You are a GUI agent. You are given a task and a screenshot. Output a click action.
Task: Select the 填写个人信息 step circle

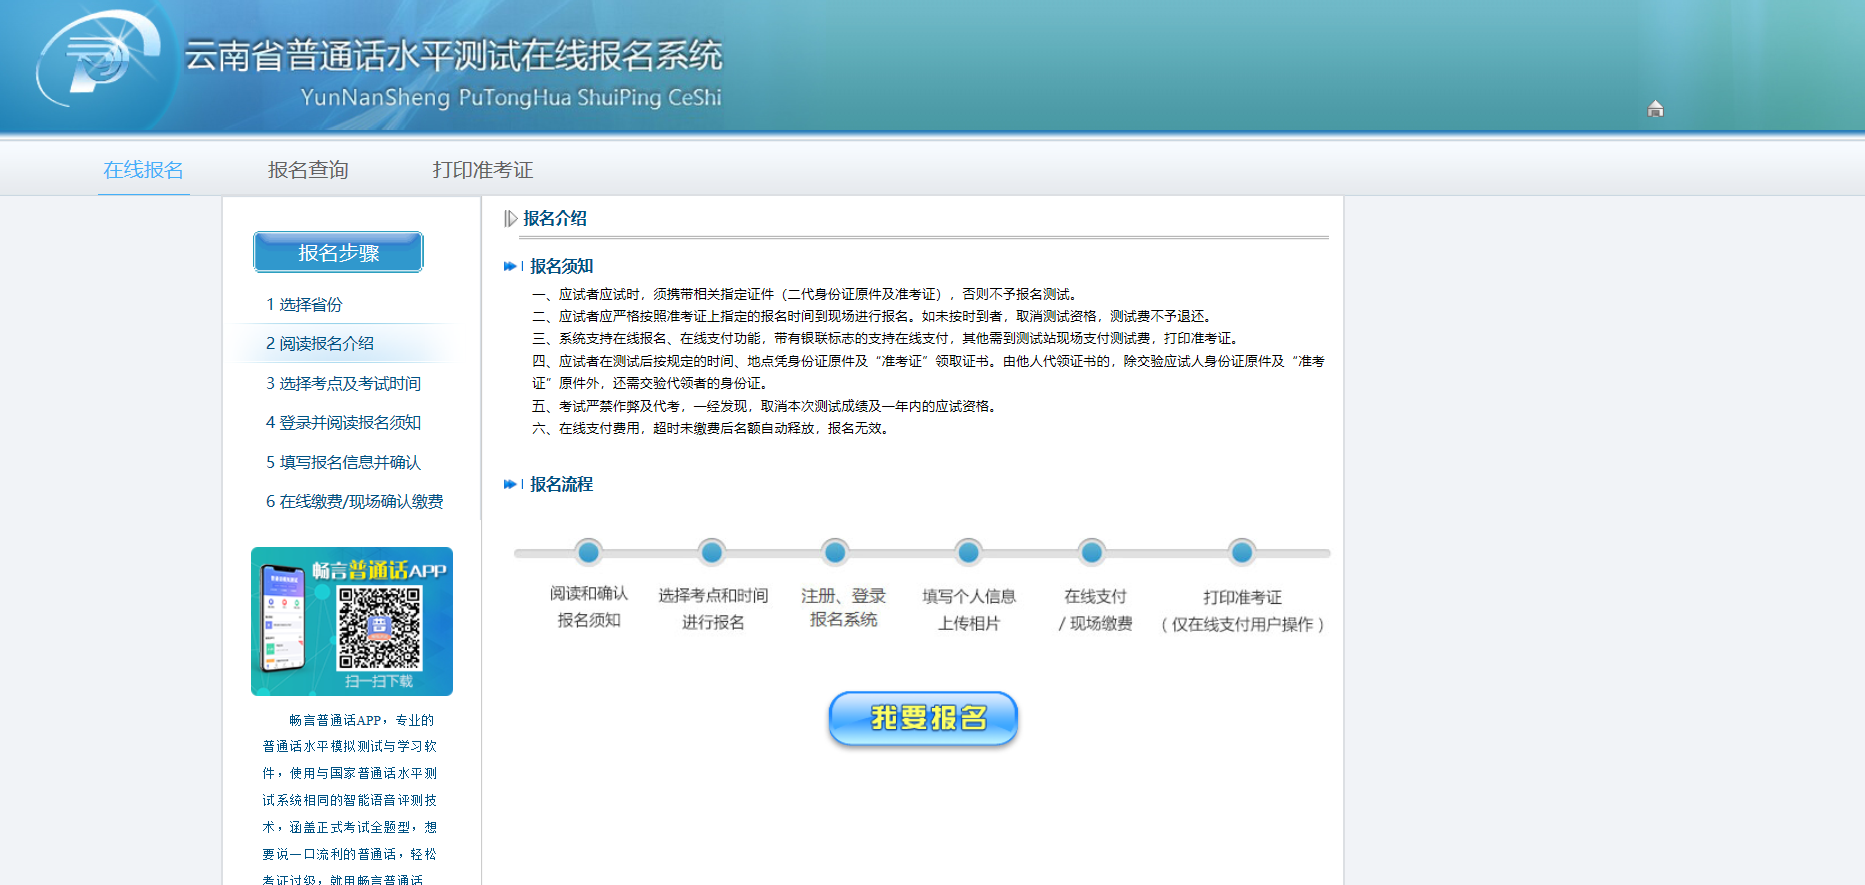pyautogui.click(x=968, y=552)
